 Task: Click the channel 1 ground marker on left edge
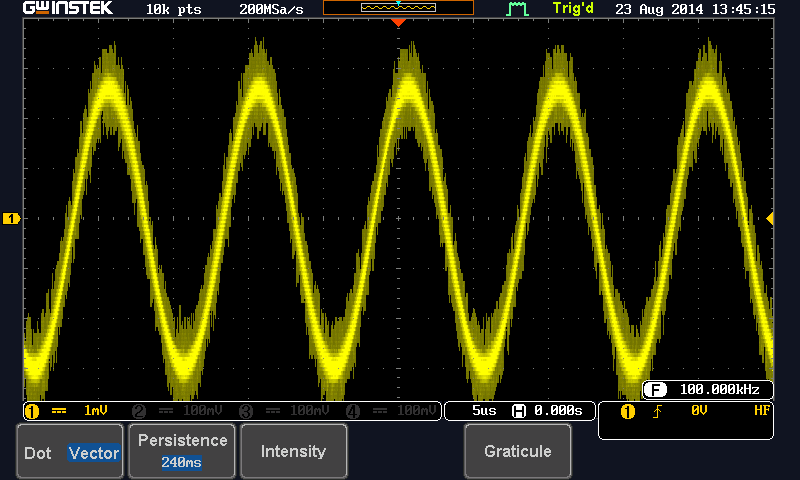(x=11, y=218)
